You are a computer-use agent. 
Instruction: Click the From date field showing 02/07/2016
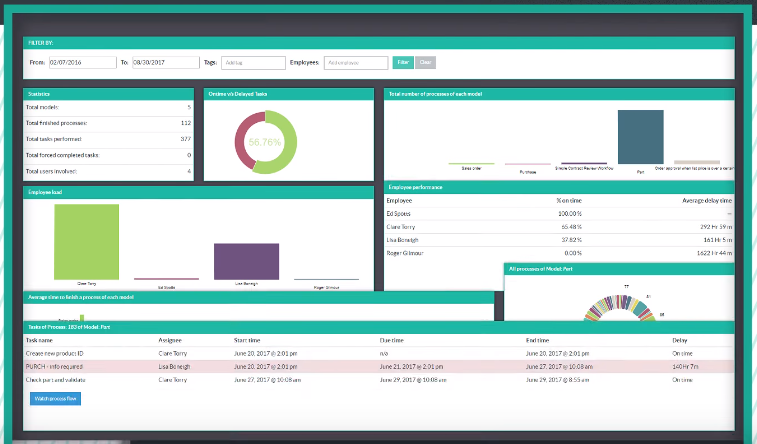[83, 62]
